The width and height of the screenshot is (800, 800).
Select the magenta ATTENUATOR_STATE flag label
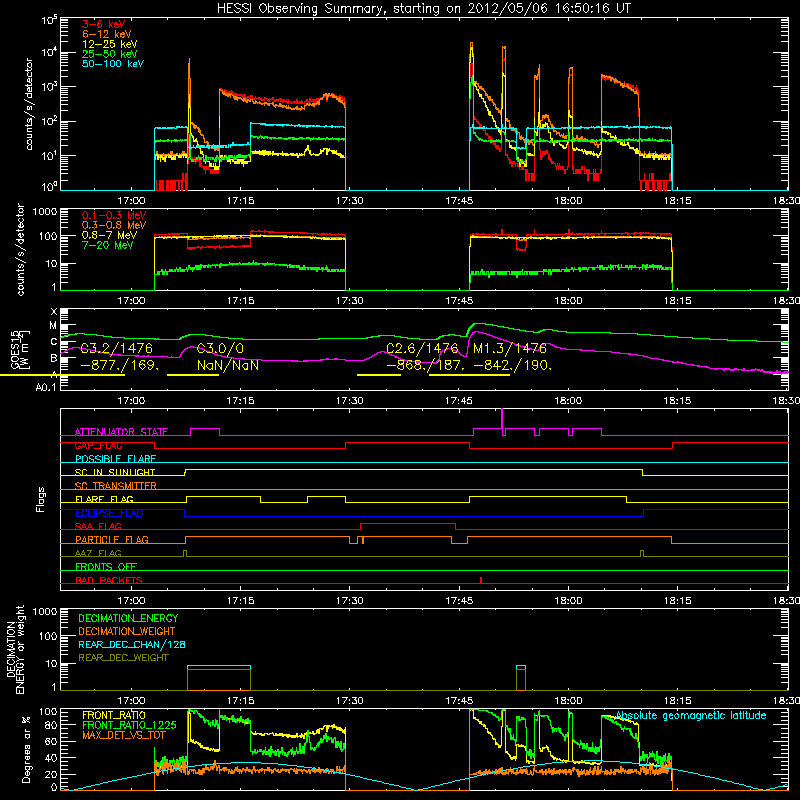pyautogui.click(x=121, y=432)
